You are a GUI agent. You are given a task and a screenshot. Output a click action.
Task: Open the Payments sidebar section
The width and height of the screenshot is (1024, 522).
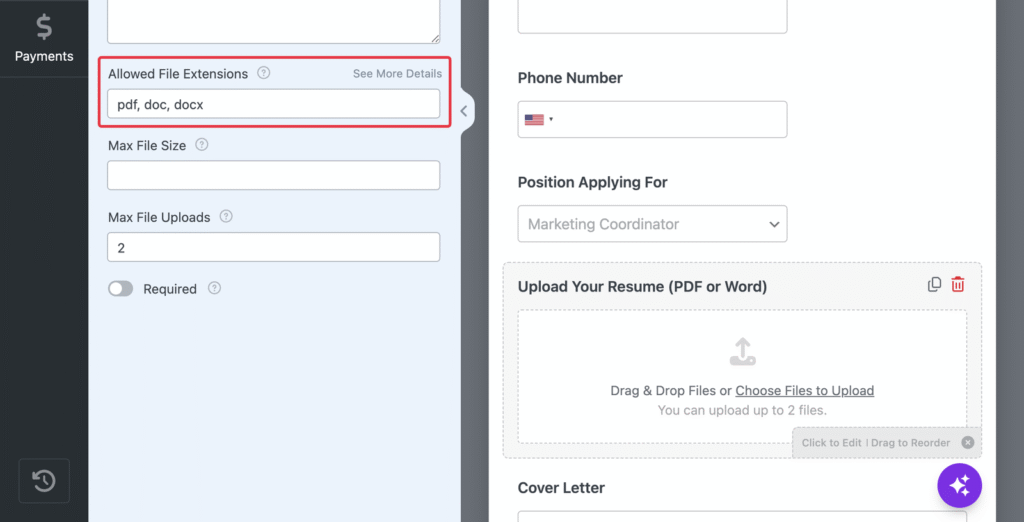coord(44,39)
